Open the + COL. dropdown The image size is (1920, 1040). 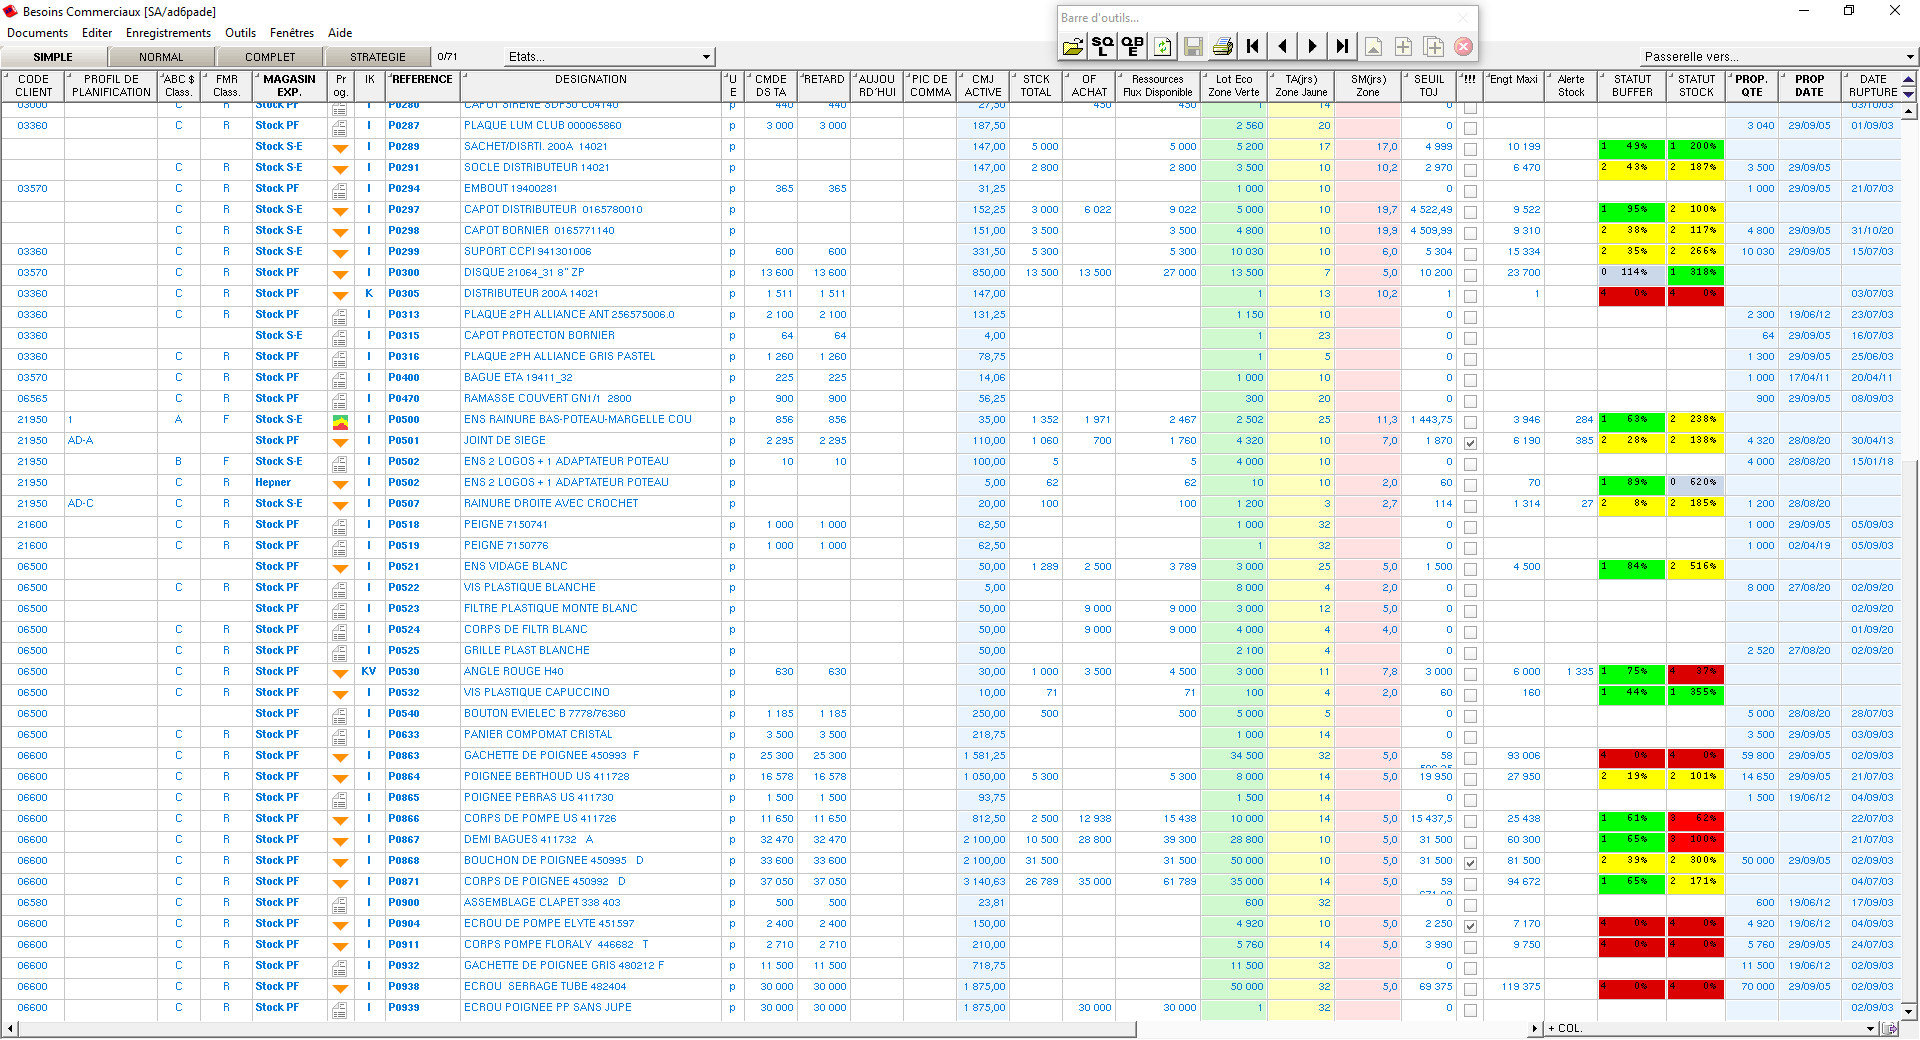pos(1869,1028)
